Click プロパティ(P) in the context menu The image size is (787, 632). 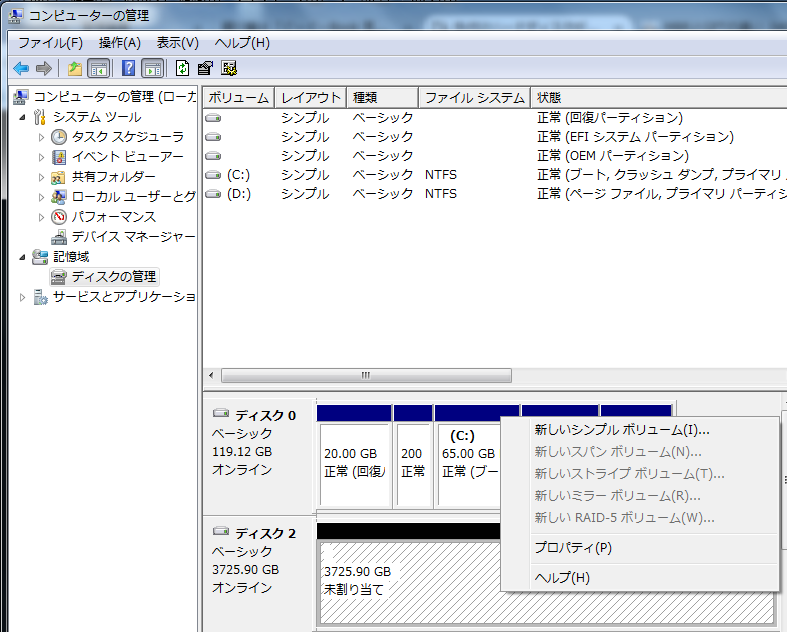[x=573, y=548]
